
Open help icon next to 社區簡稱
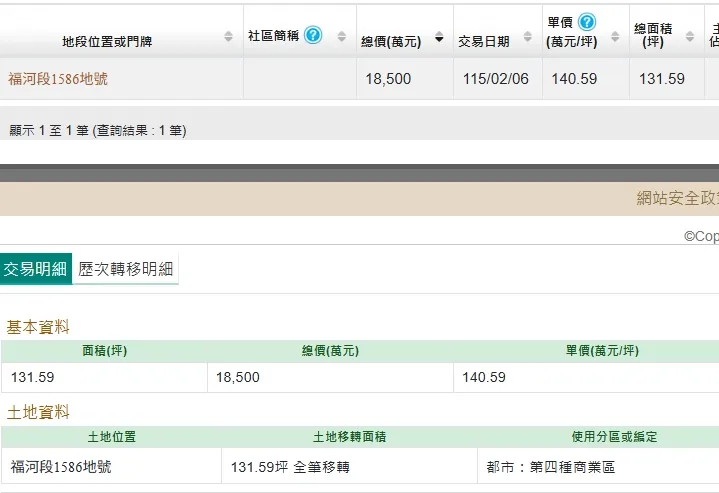(313, 35)
